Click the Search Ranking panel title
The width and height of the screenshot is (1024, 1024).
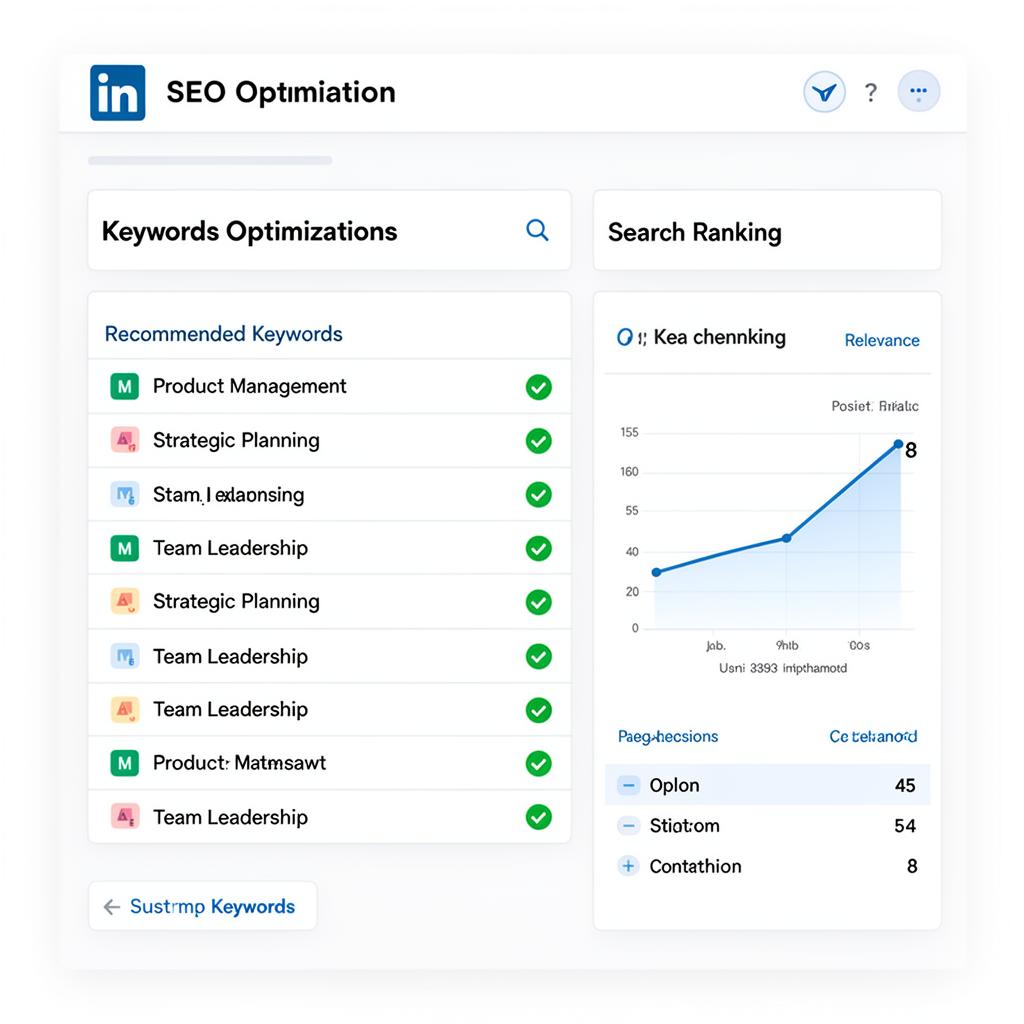coord(694,232)
